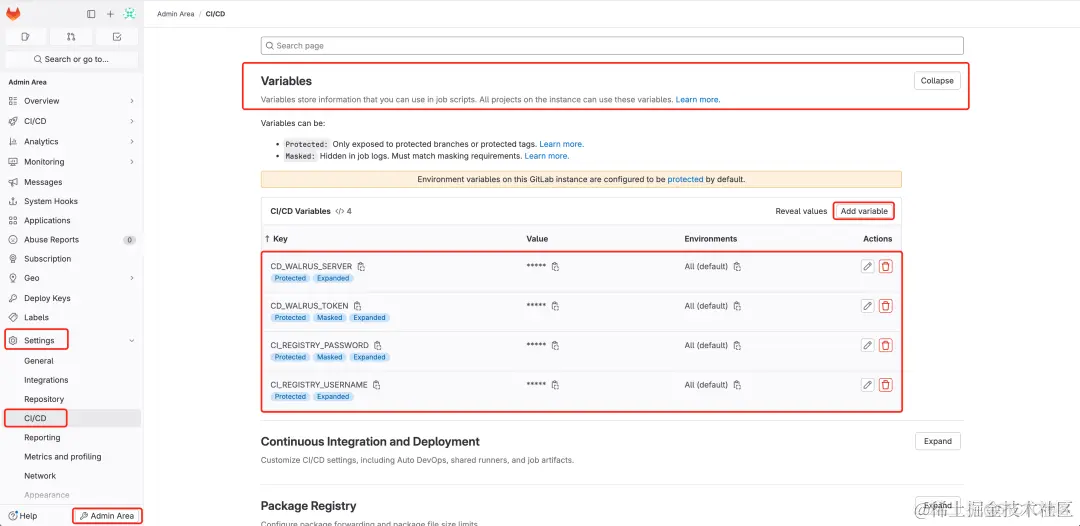Open the merge requests shortcut icon
Viewport: 1080px width, 526px height.
tap(71, 36)
